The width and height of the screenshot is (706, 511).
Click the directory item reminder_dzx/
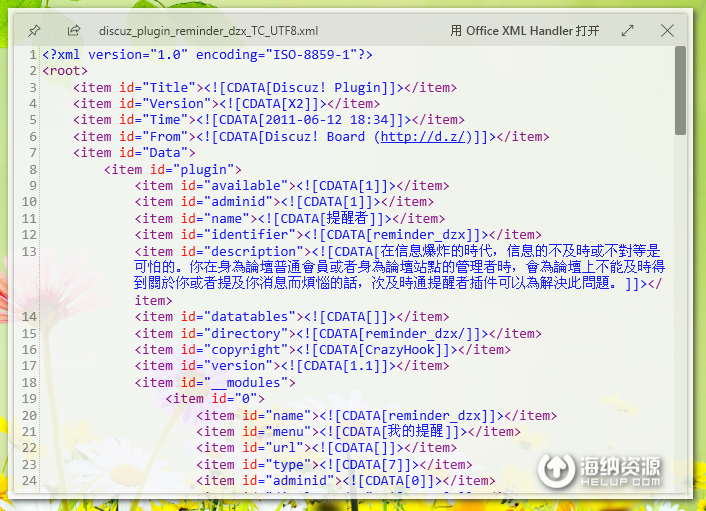[x=338, y=334]
